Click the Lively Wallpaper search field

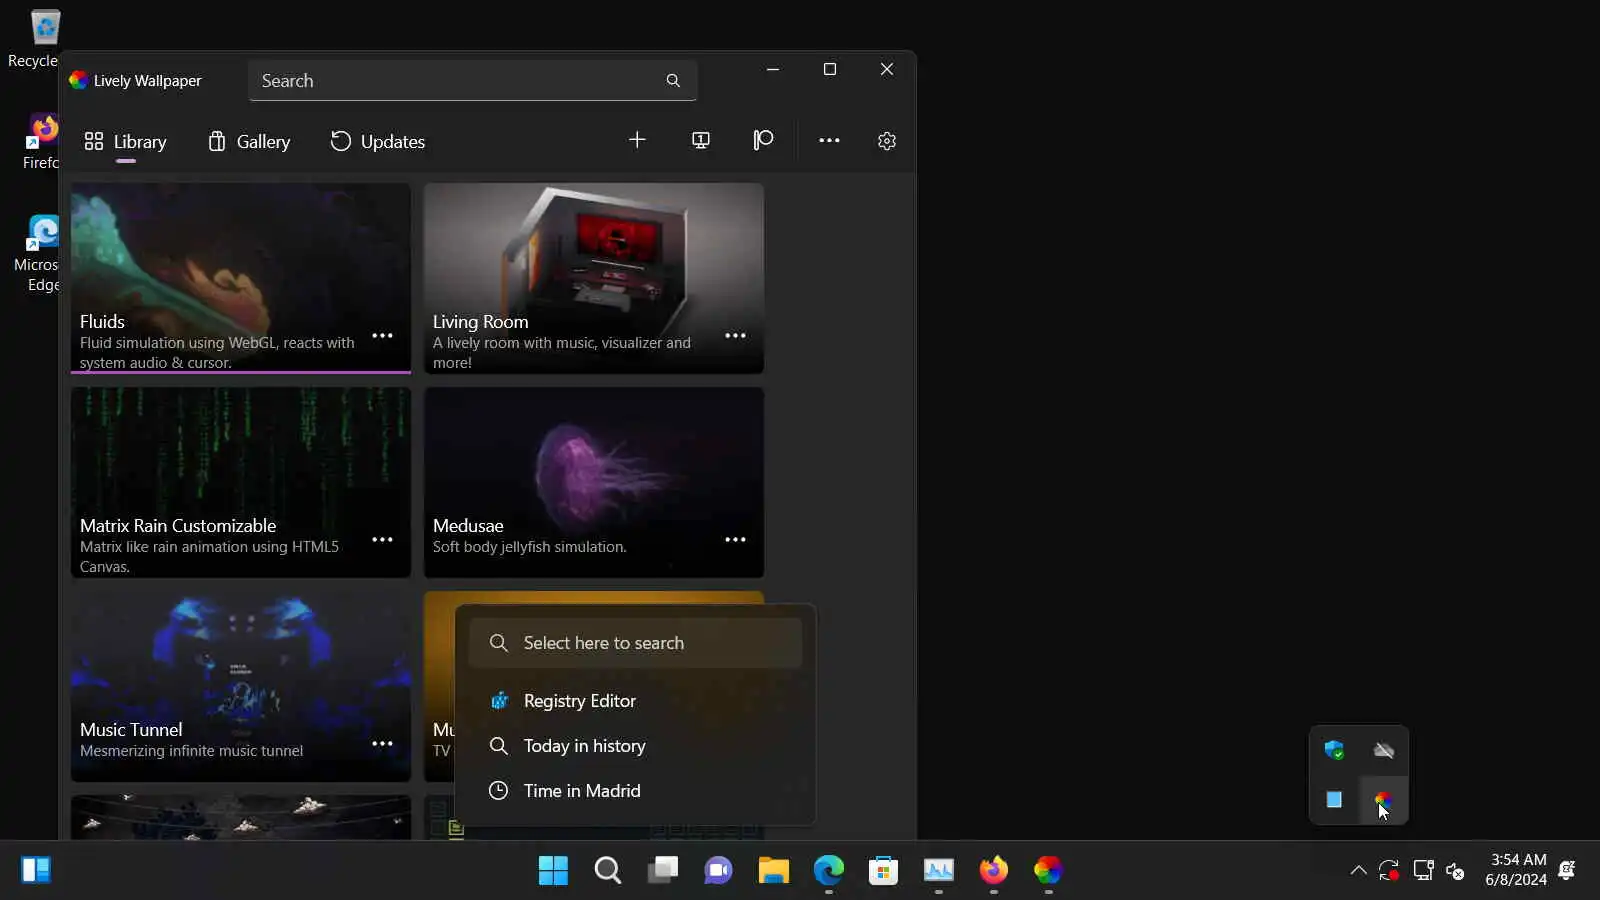coord(472,81)
